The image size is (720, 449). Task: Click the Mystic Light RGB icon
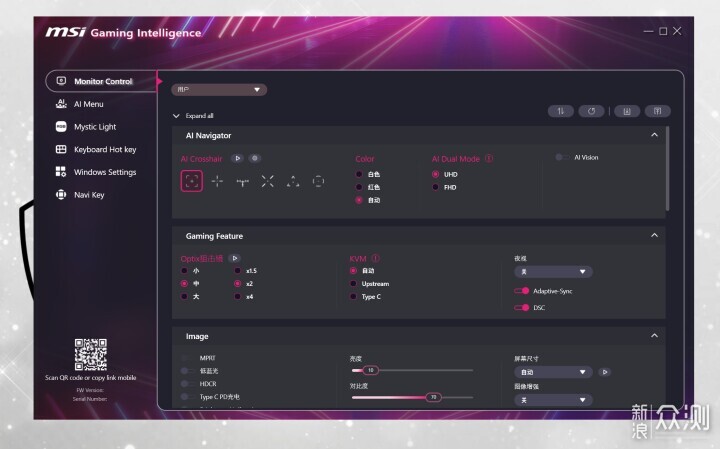(x=61, y=126)
